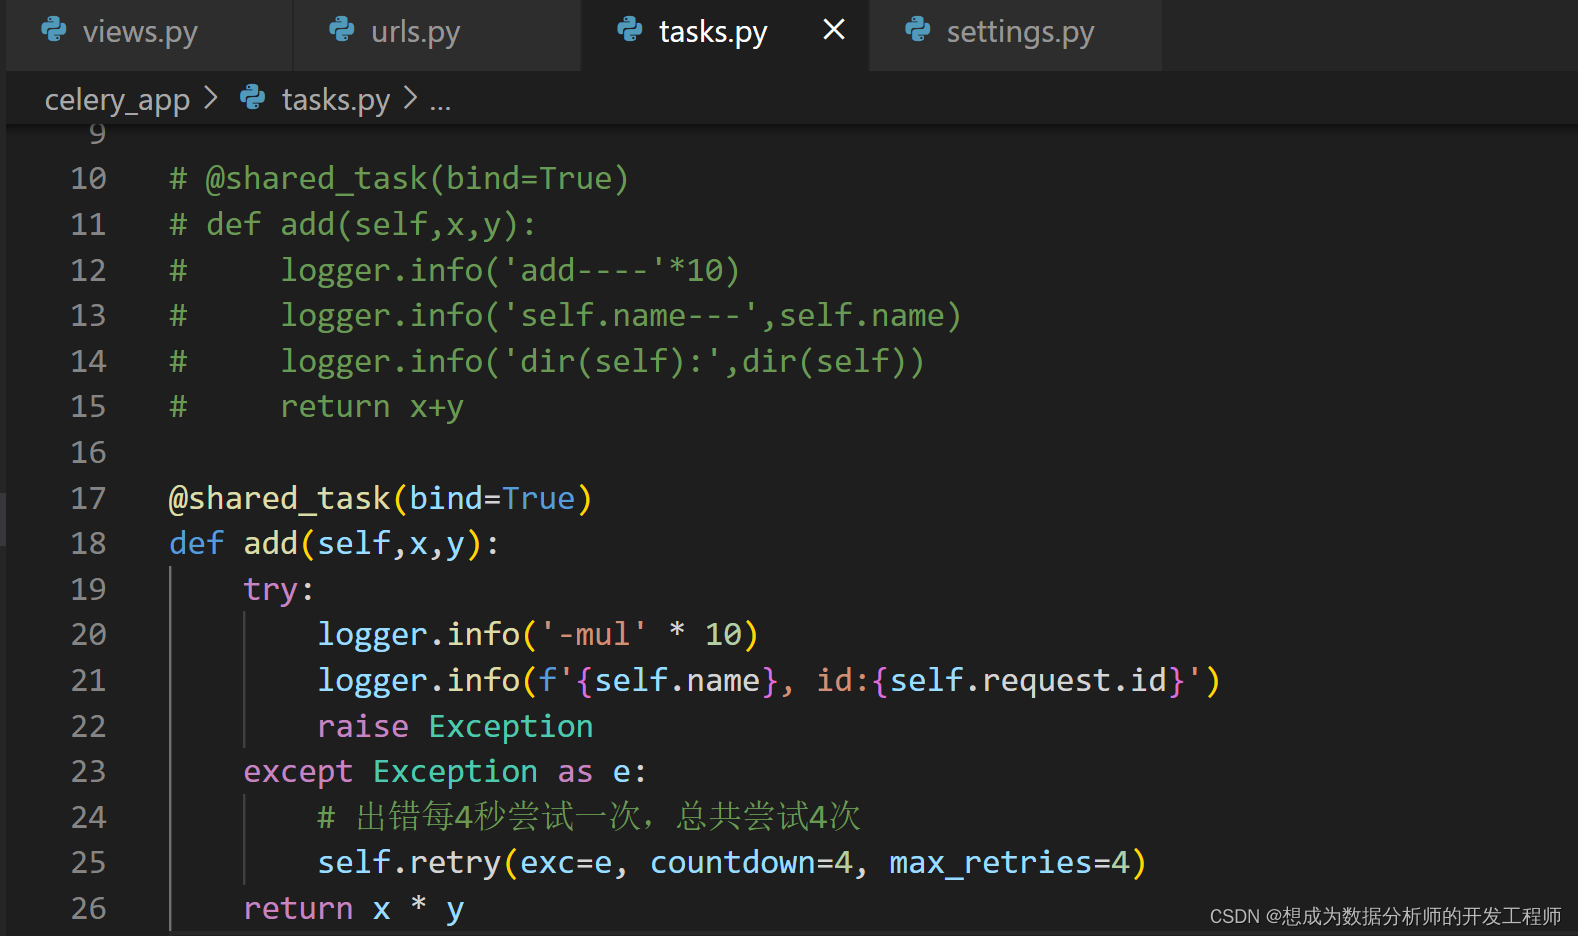Click 'self.request.id' in the f-string
The image size is (1578, 936).
(1028, 681)
